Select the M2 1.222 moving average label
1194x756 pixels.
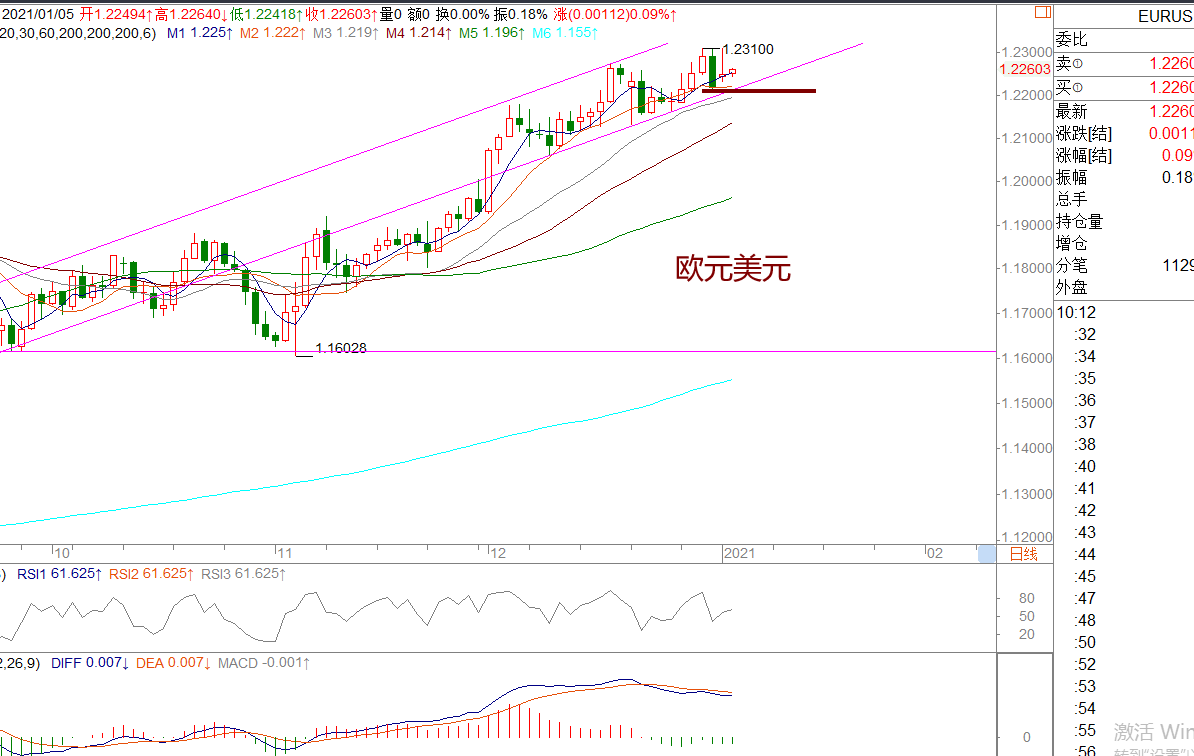tap(273, 33)
